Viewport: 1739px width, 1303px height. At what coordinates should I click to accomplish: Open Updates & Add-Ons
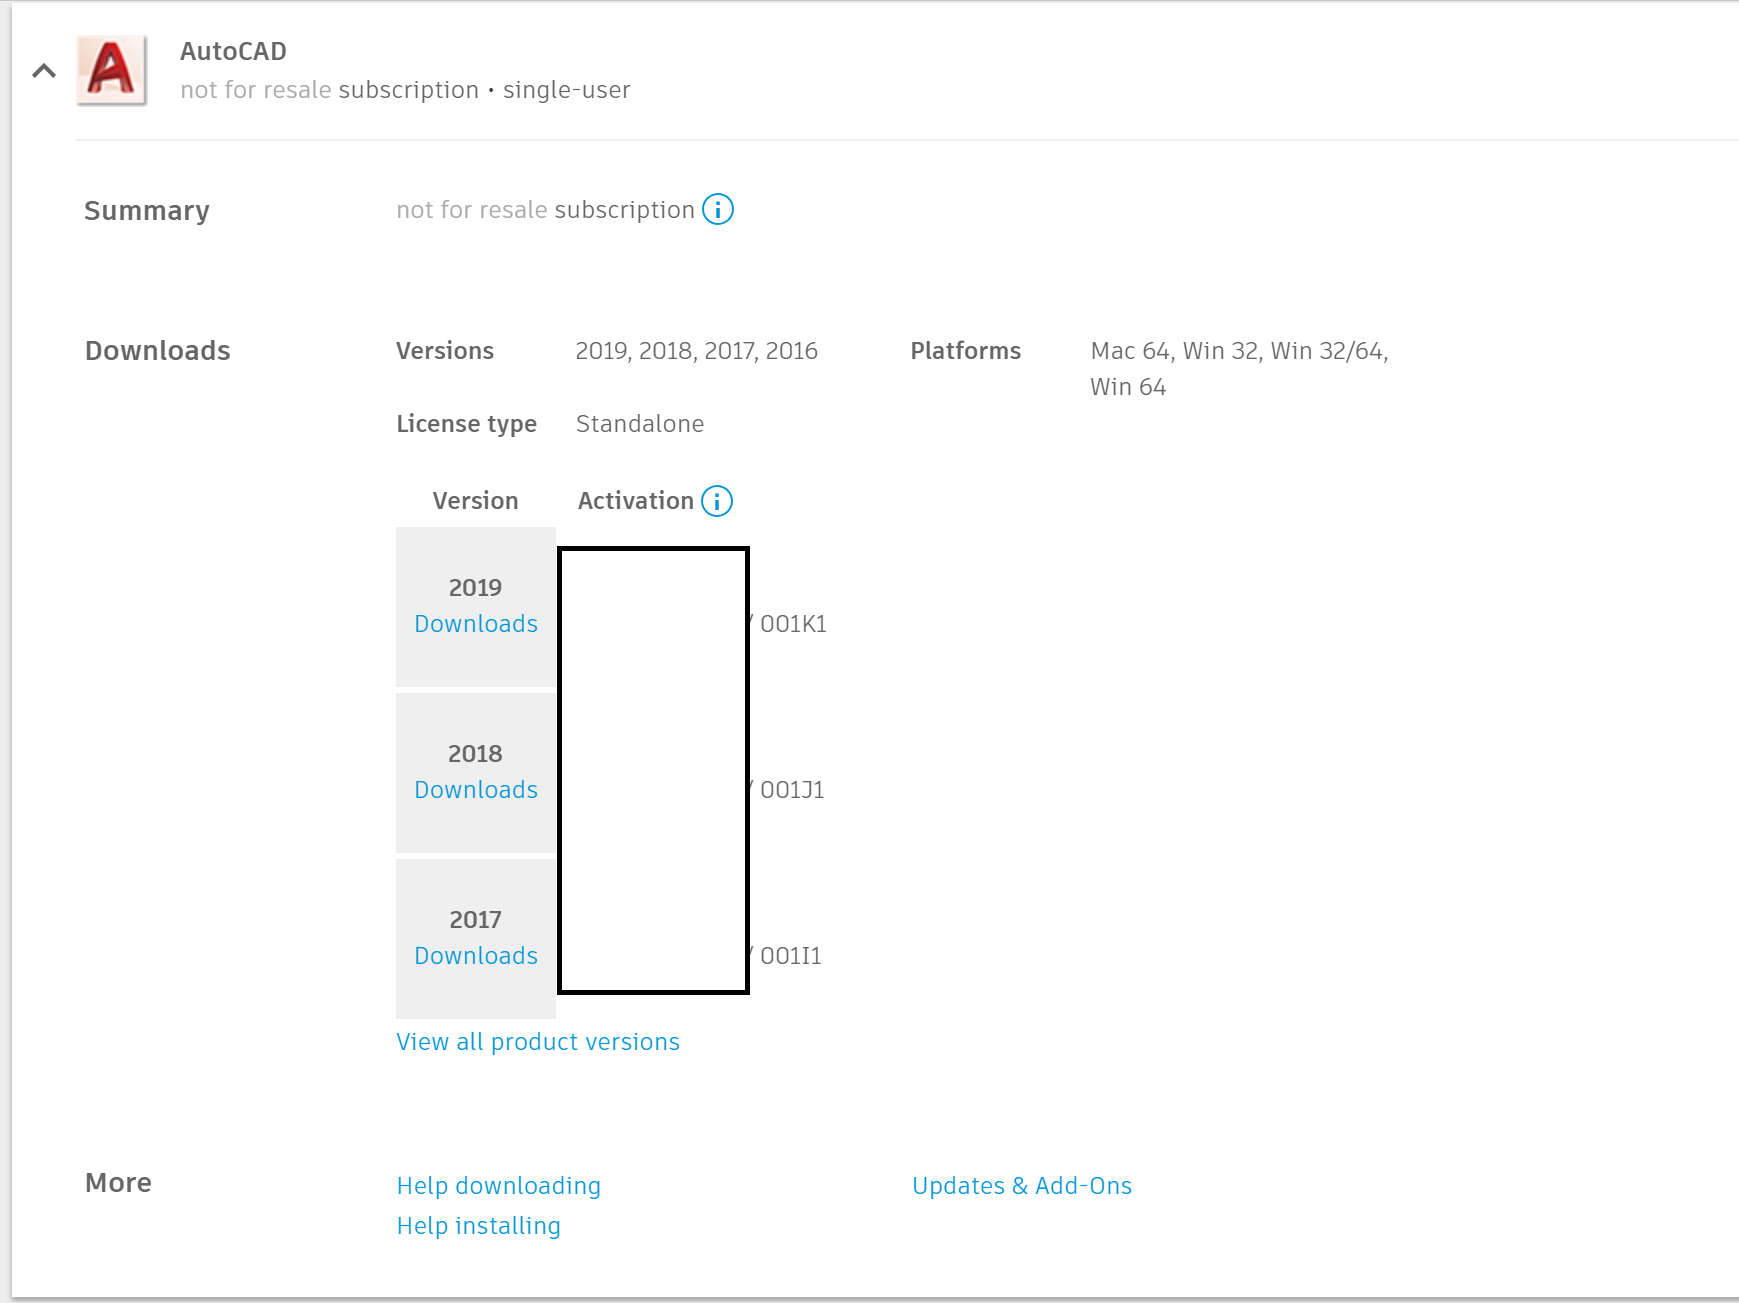pos(1021,1185)
